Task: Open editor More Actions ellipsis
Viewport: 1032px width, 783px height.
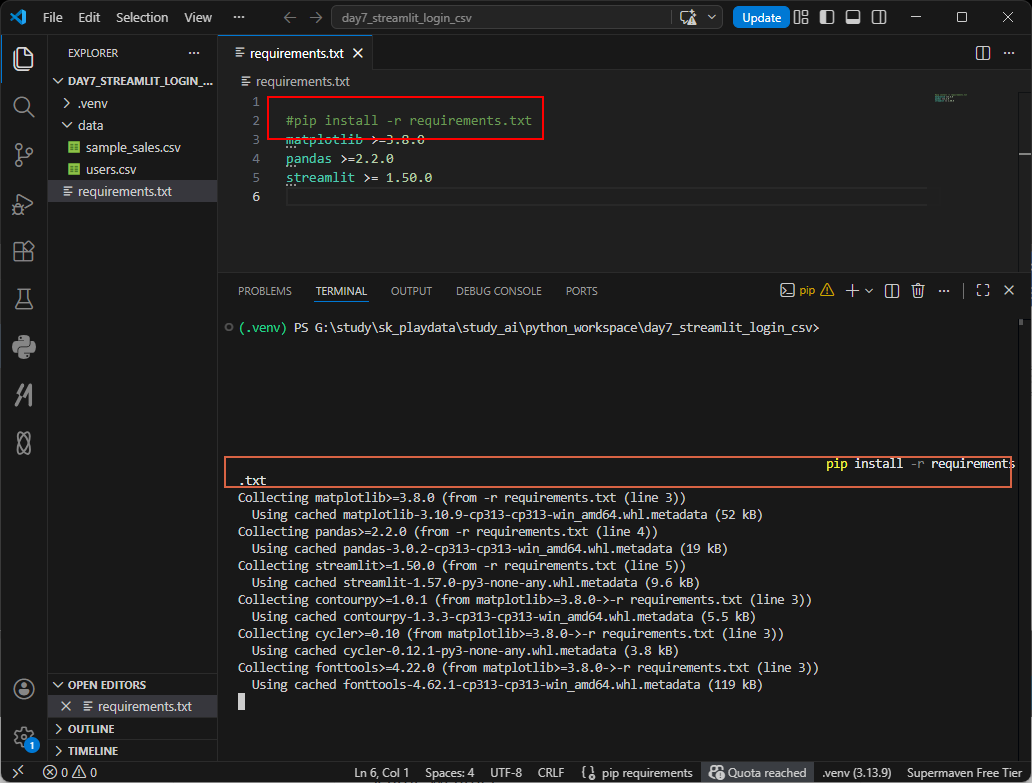Action: (1009, 53)
